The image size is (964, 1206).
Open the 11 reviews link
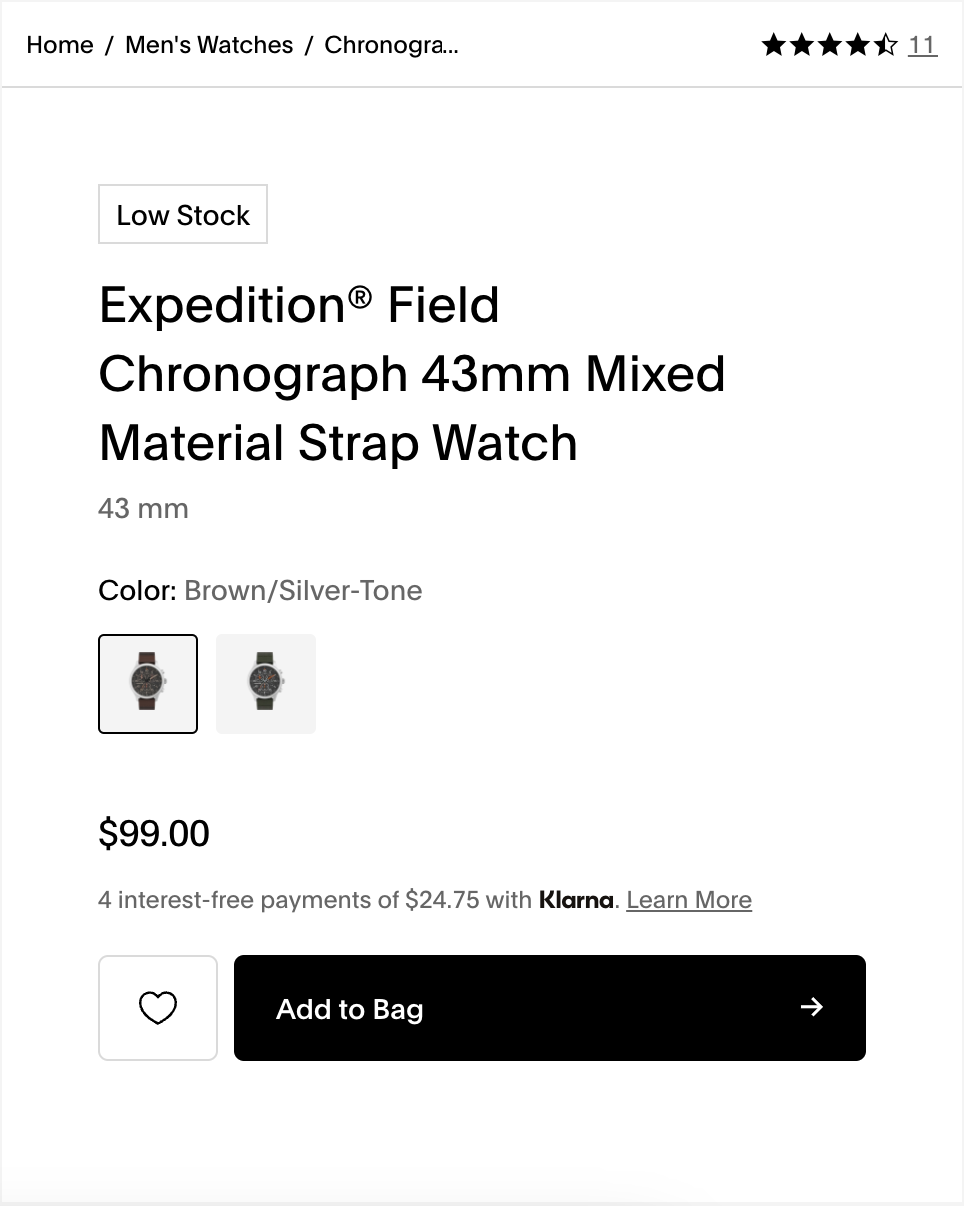click(922, 45)
